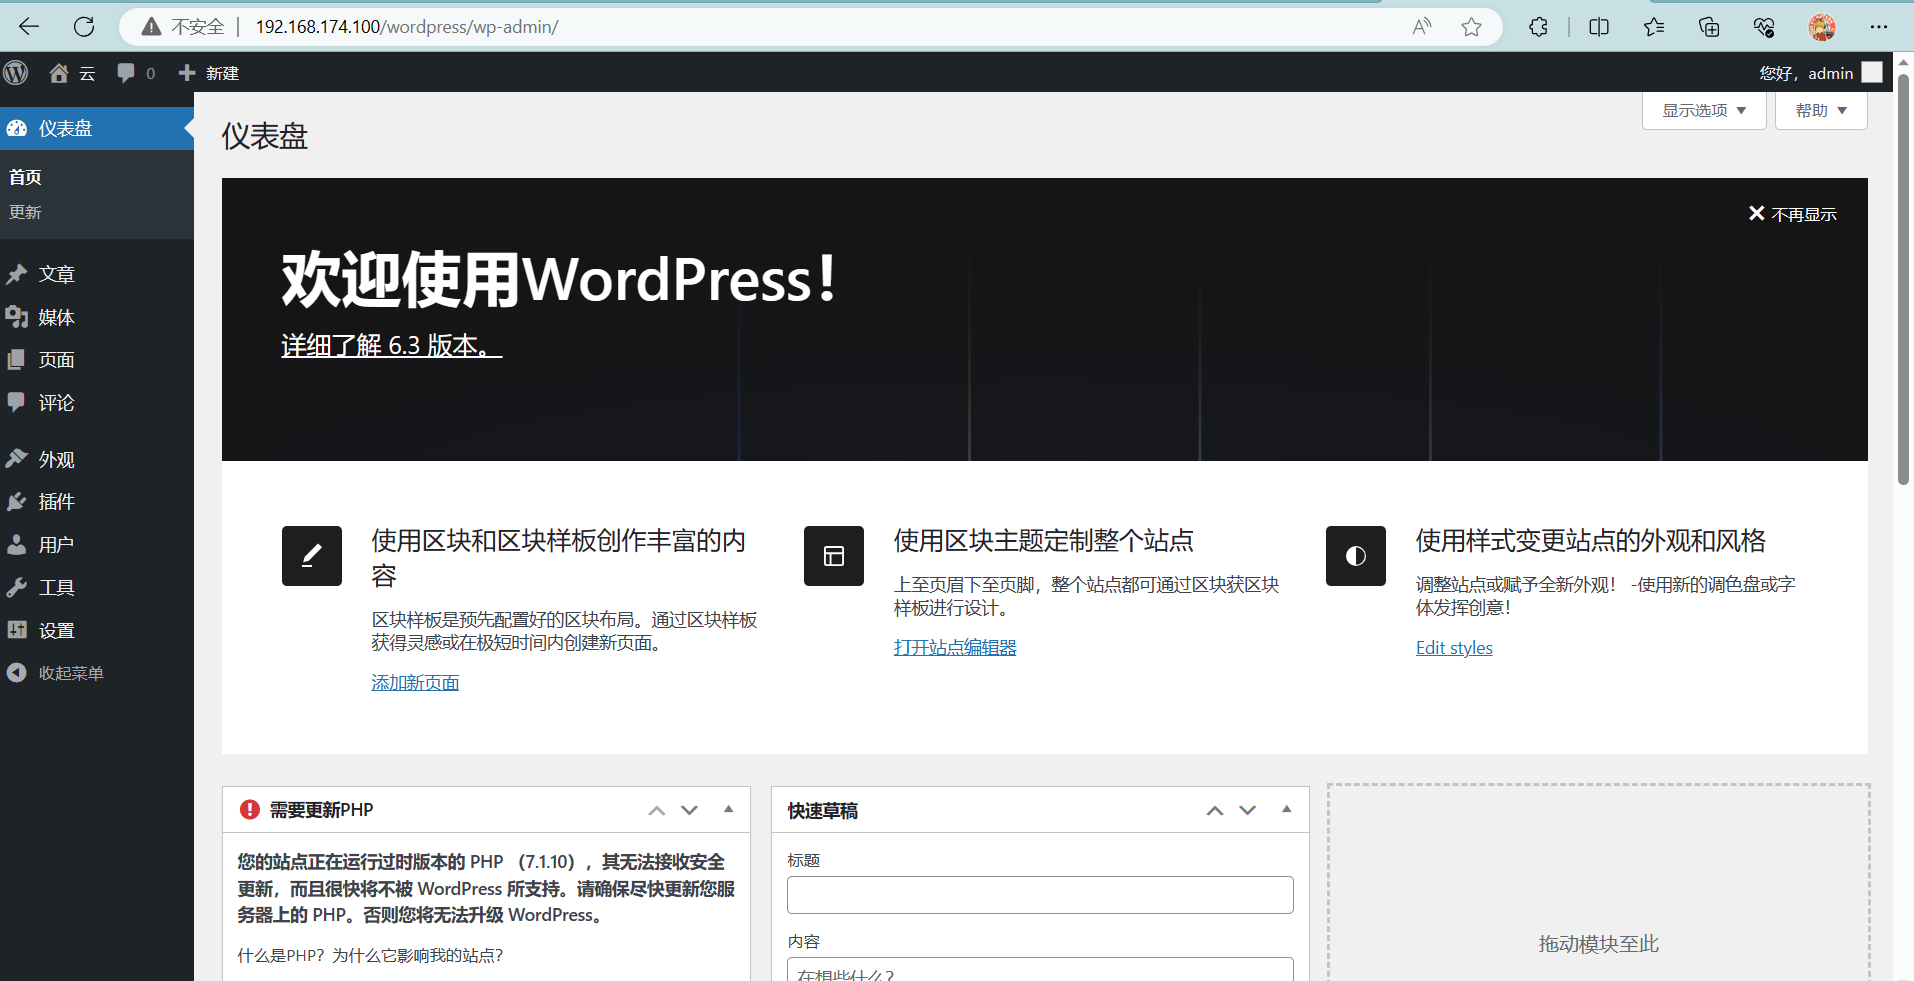Go back with the browser back arrow
Viewport: 1914px width, 981px height.
29,27
